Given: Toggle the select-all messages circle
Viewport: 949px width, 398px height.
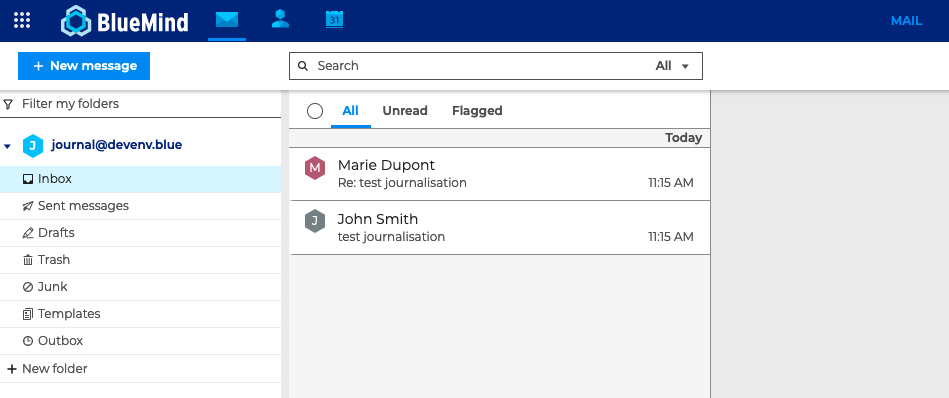Looking at the screenshot, I should click(x=315, y=111).
